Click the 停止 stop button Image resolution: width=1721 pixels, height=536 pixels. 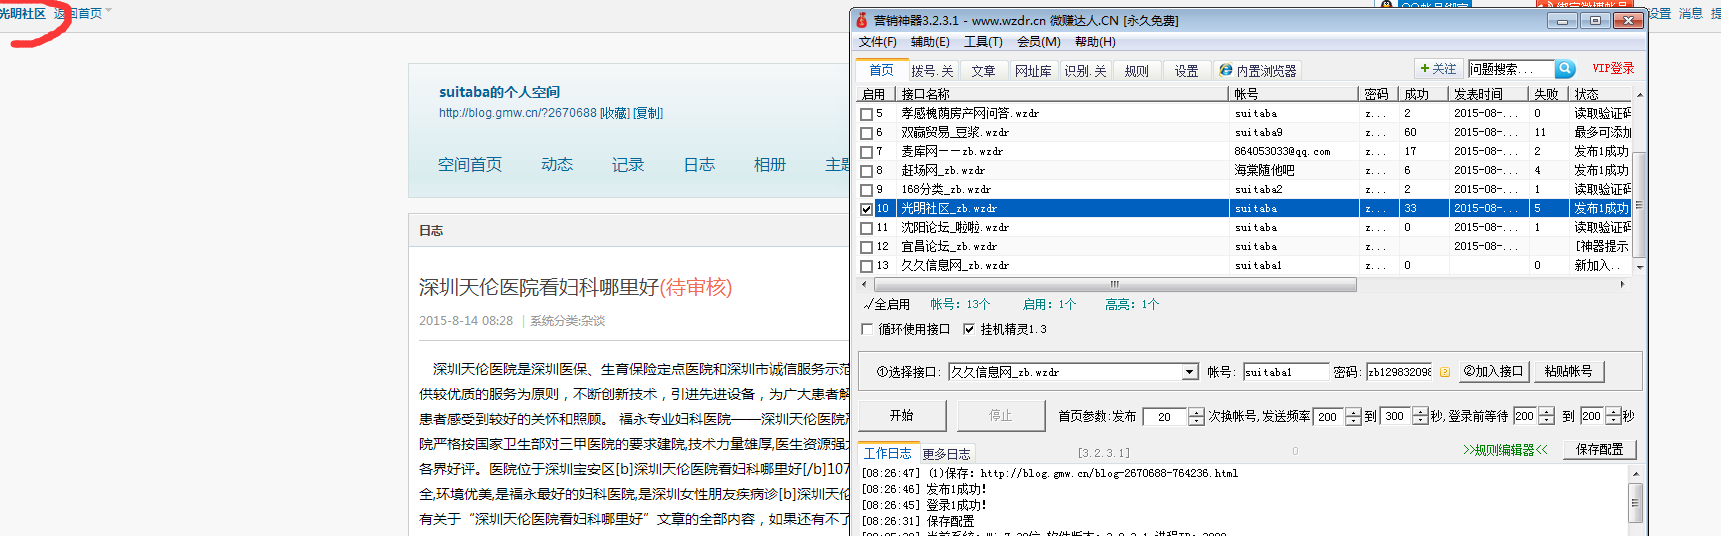click(1000, 416)
